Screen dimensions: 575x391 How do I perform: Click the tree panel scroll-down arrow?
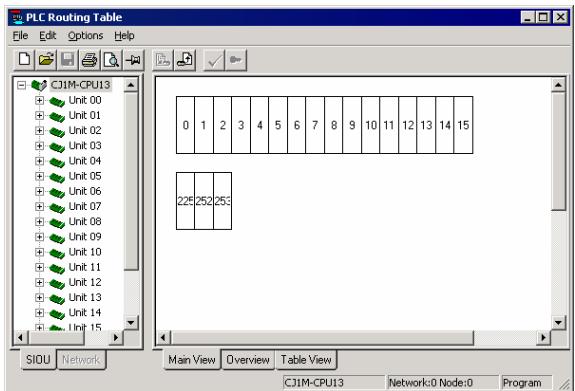coord(131,323)
